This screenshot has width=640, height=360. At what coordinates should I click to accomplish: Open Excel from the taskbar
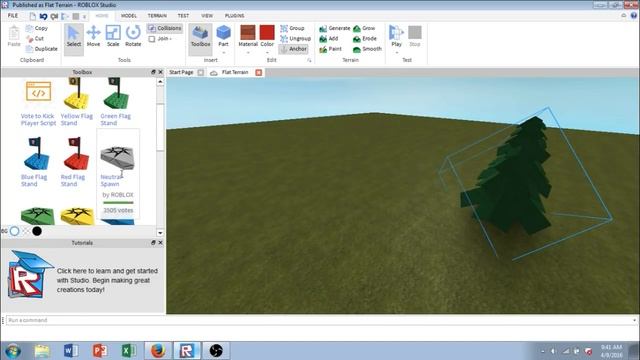(x=129, y=351)
